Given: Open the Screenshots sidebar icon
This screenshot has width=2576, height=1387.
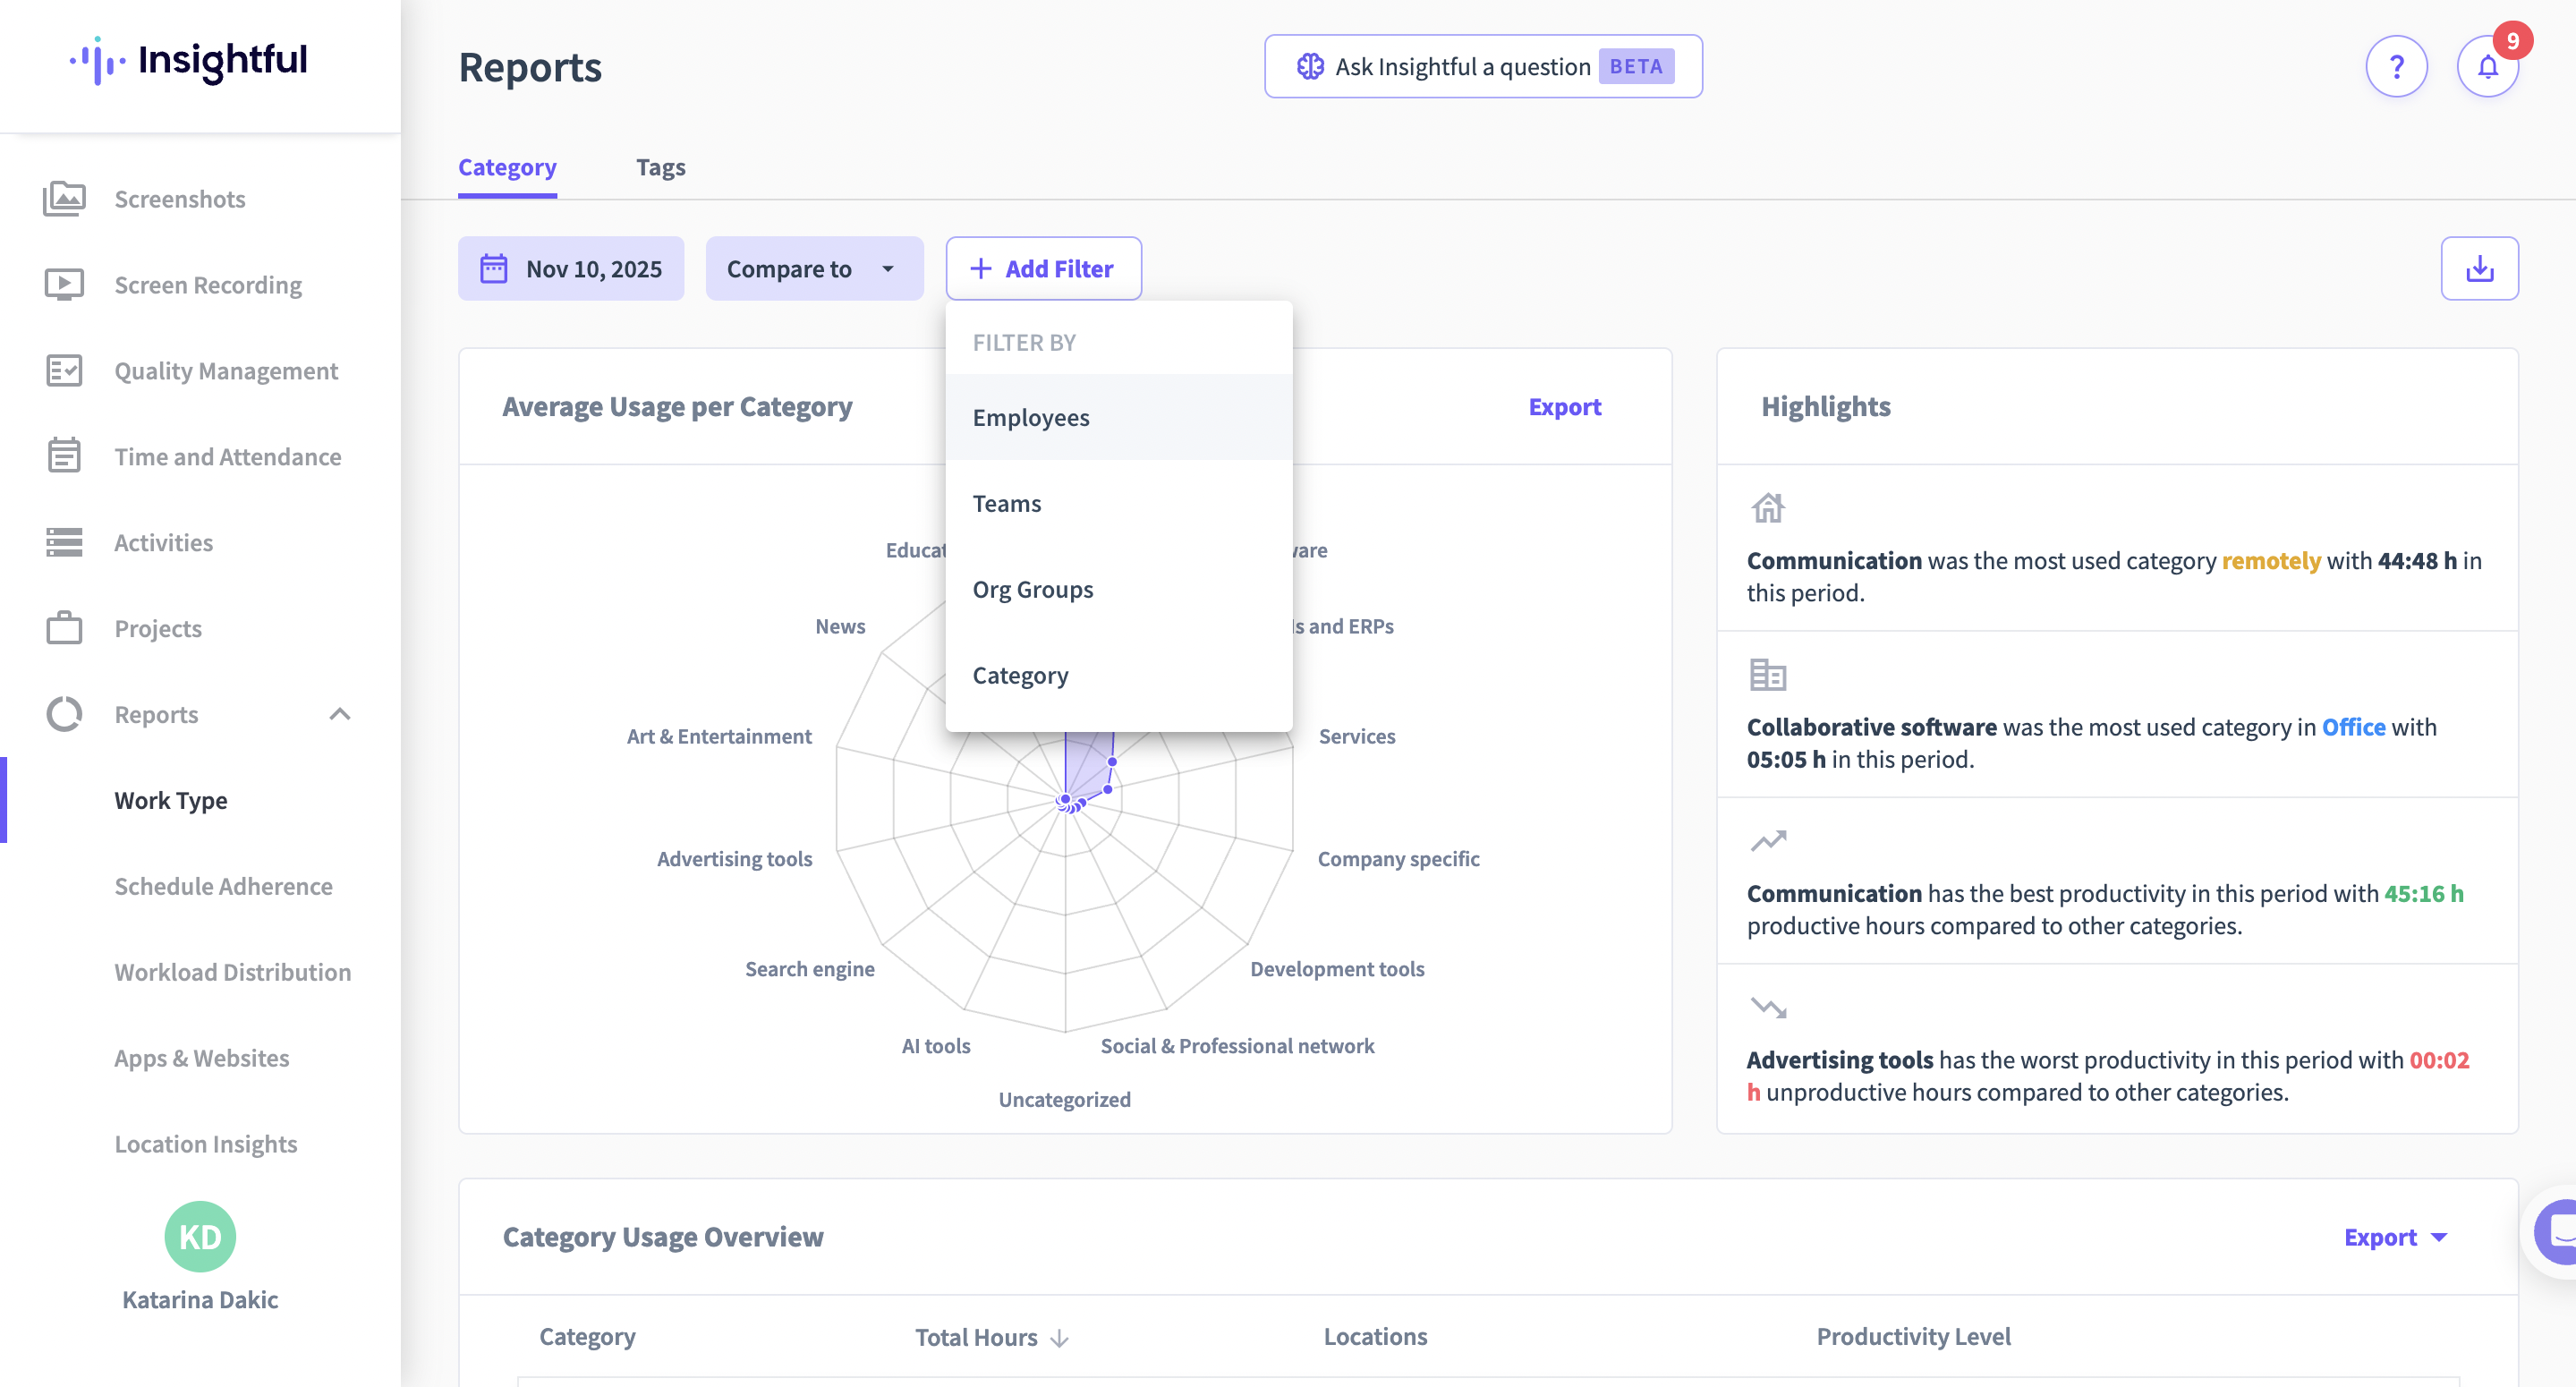Looking at the screenshot, I should pos(64,199).
